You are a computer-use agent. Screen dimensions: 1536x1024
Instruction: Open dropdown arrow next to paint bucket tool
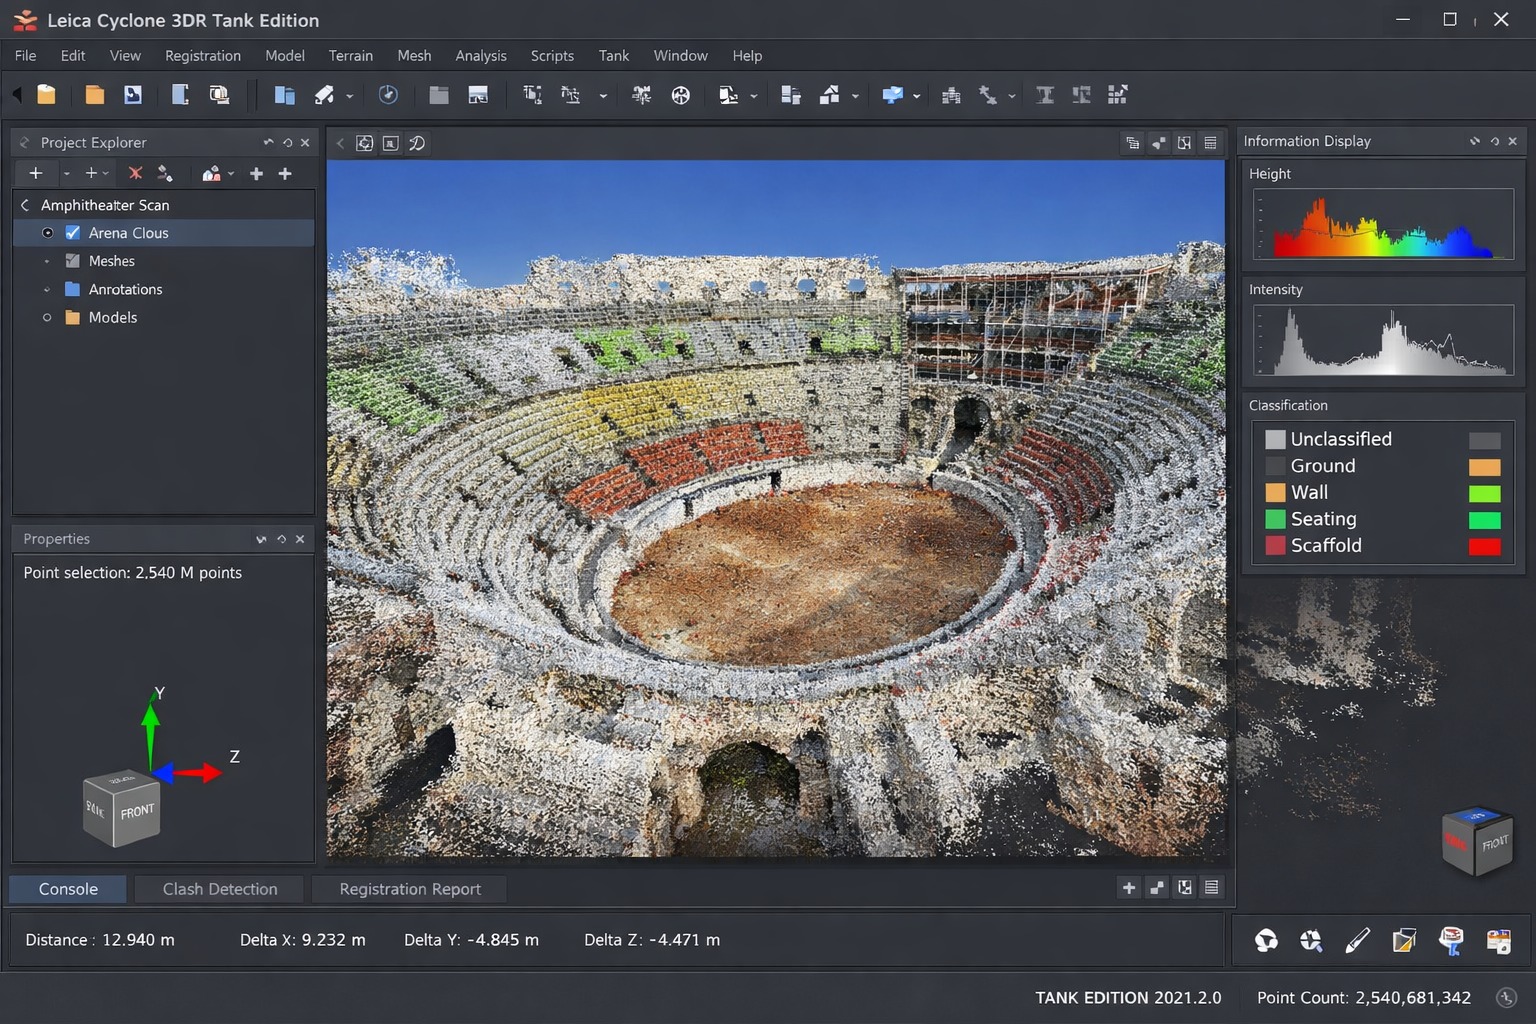[x=349, y=96]
